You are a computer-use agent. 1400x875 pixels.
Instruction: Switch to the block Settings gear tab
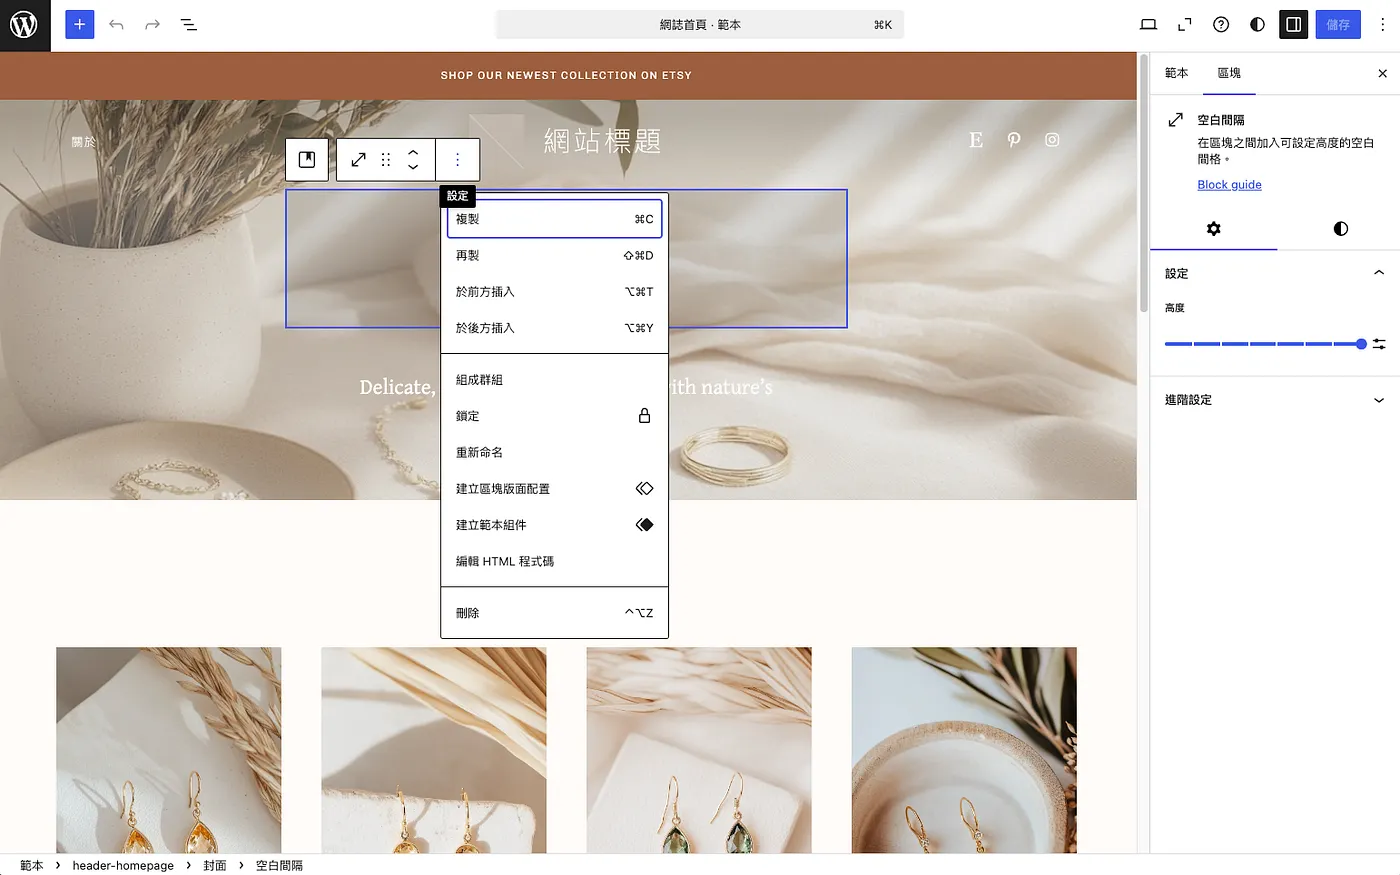[x=1213, y=229]
